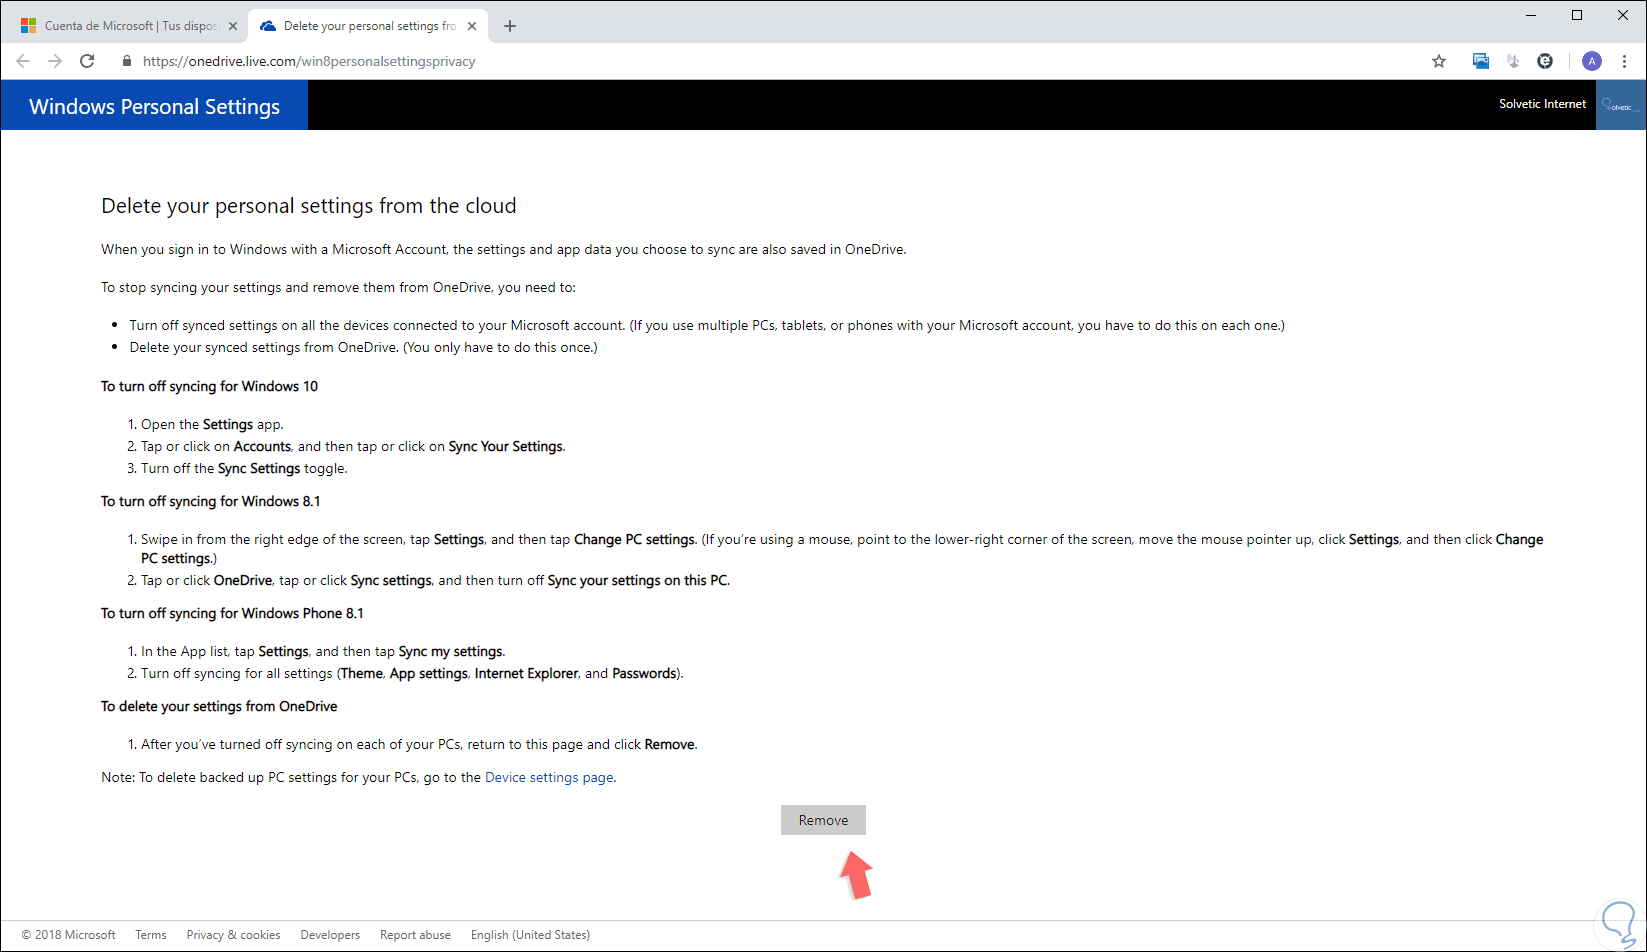1647x952 pixels.
Task: Open the Terms footer link
Action: (x=151, y=935)
